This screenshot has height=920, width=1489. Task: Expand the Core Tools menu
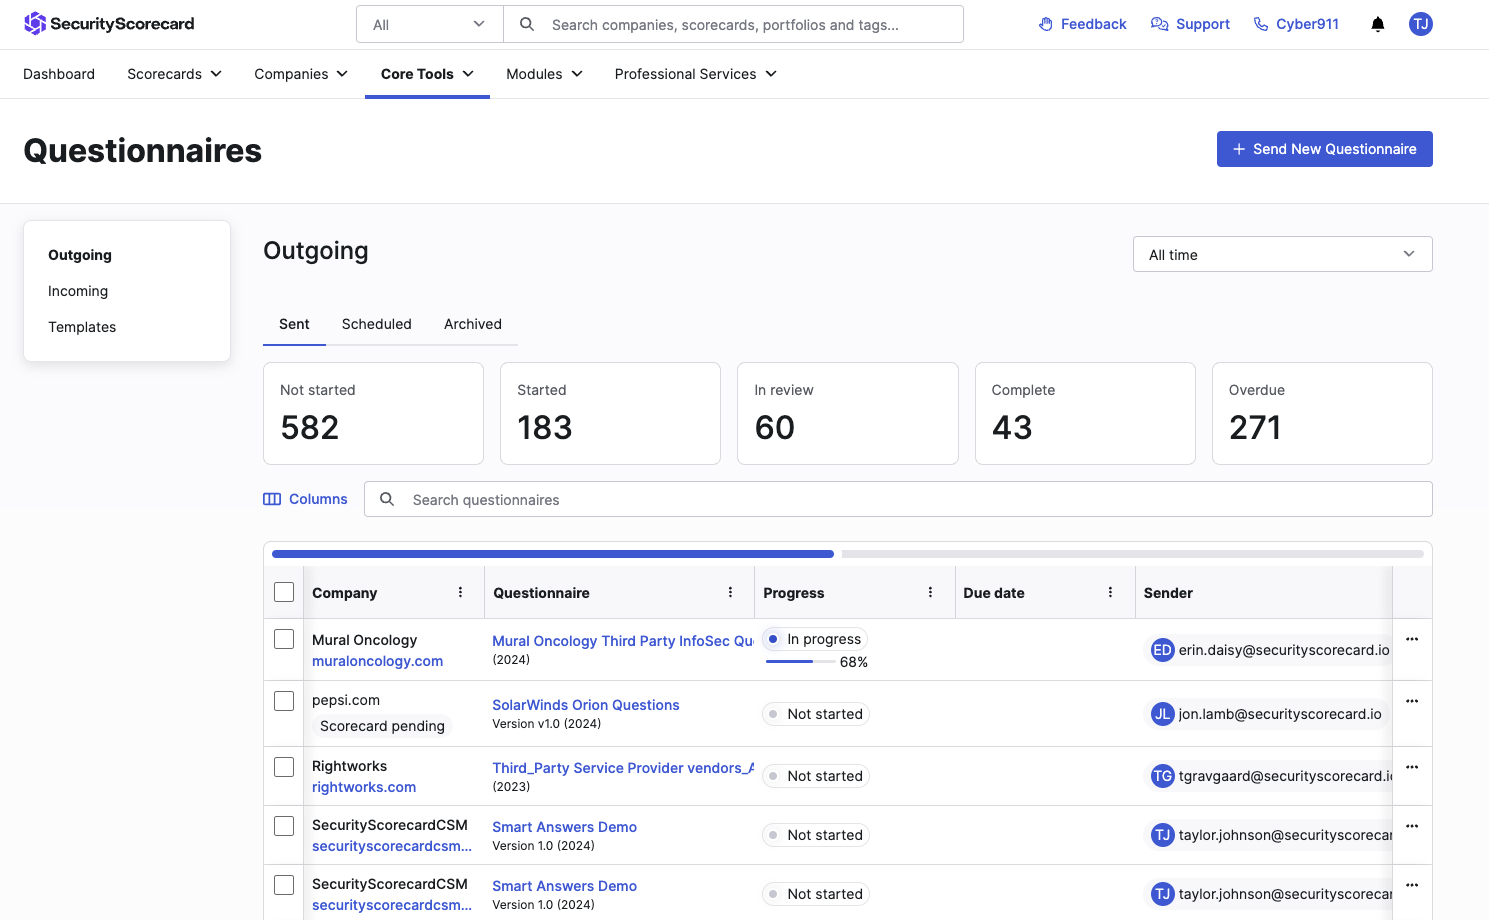[427, 74]
